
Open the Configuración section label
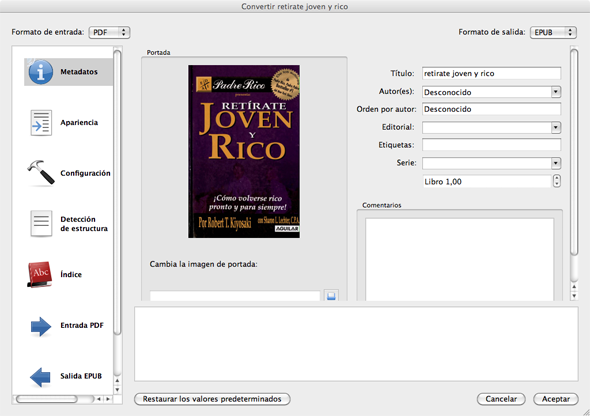coord(85,173)
